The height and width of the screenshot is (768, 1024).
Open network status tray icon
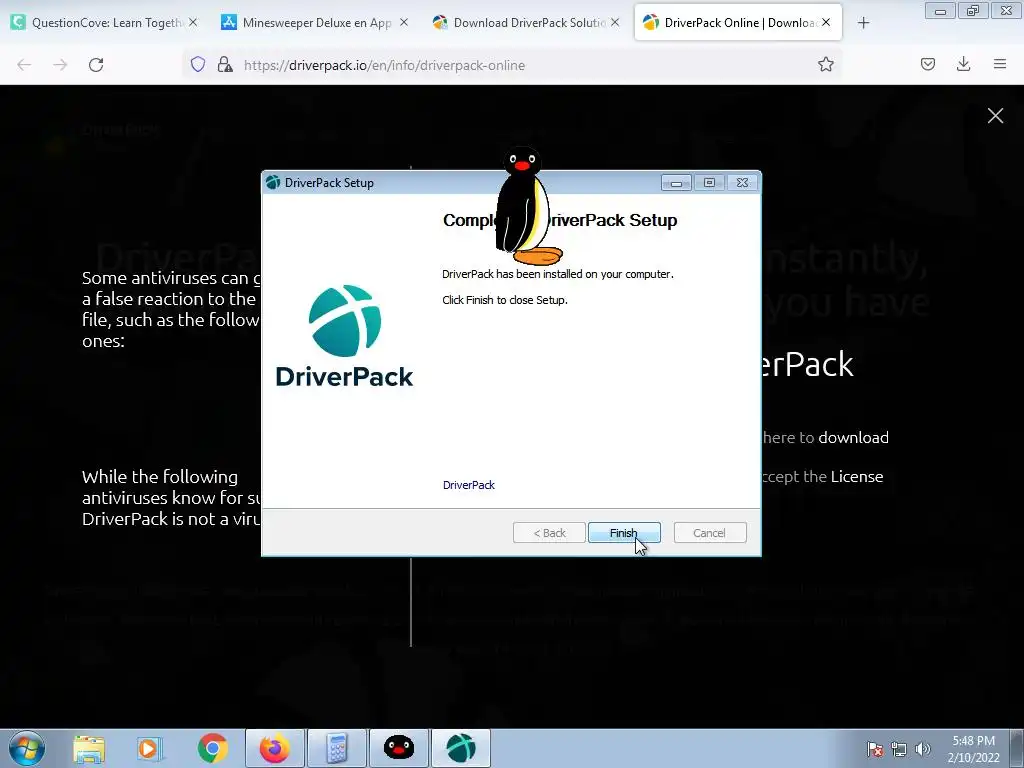899,749
